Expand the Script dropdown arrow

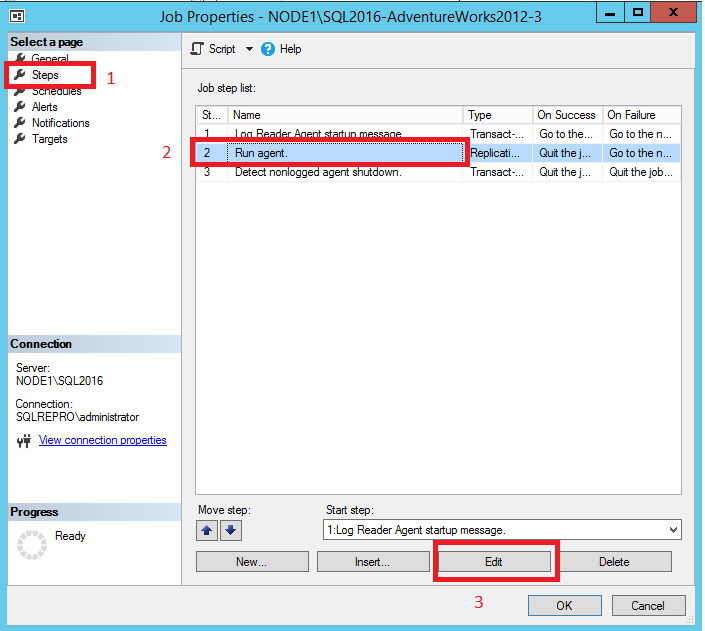tap(249, 49)
